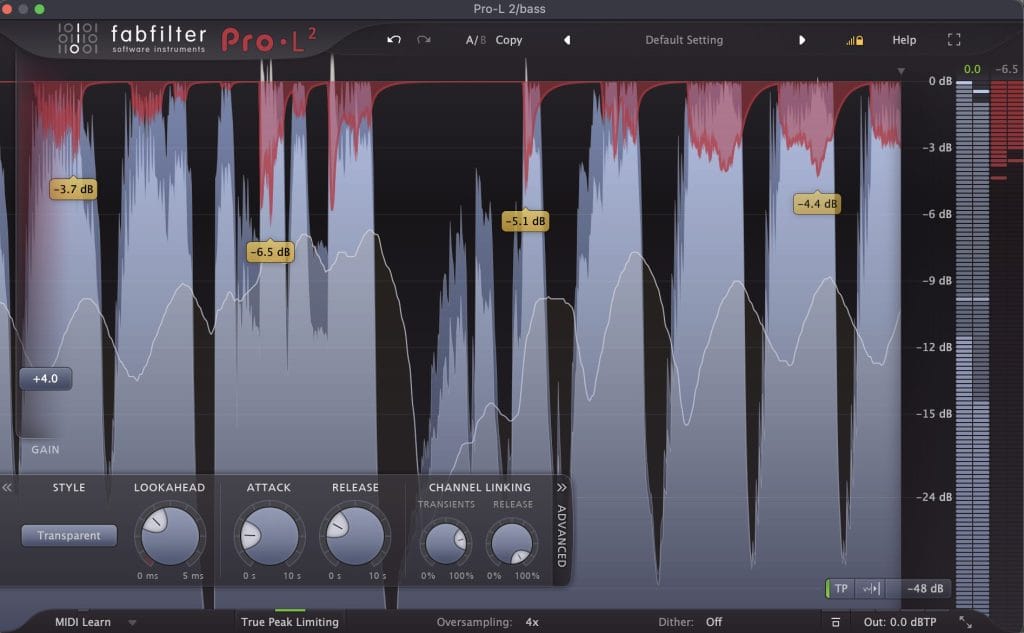Open the Help menu
1024x633 pixels.
904,40
